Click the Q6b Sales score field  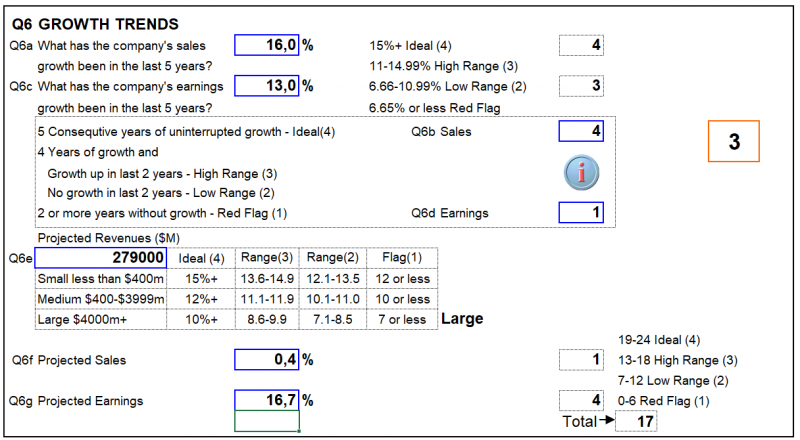pyautogui.click(x=581, y=131)
